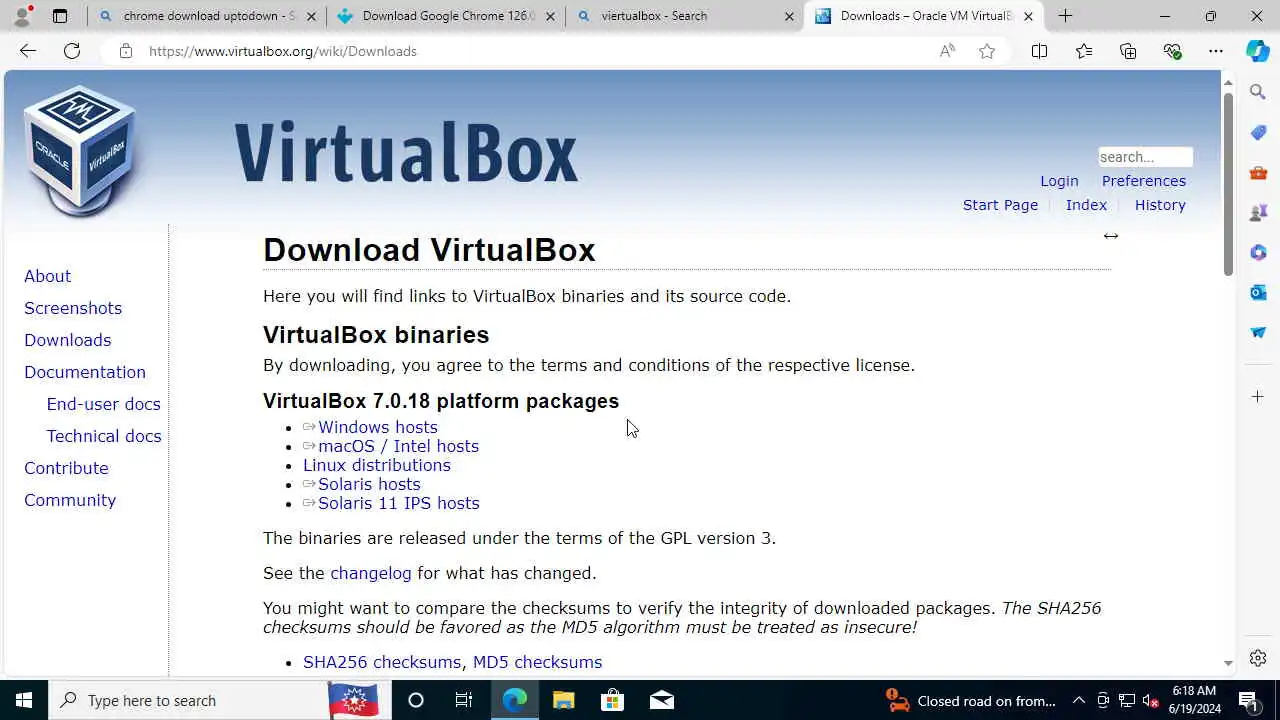1280x720 pixels.
Task: Open Contribute in left navigation
Action: pyautogui.click(x=66, y=468)
